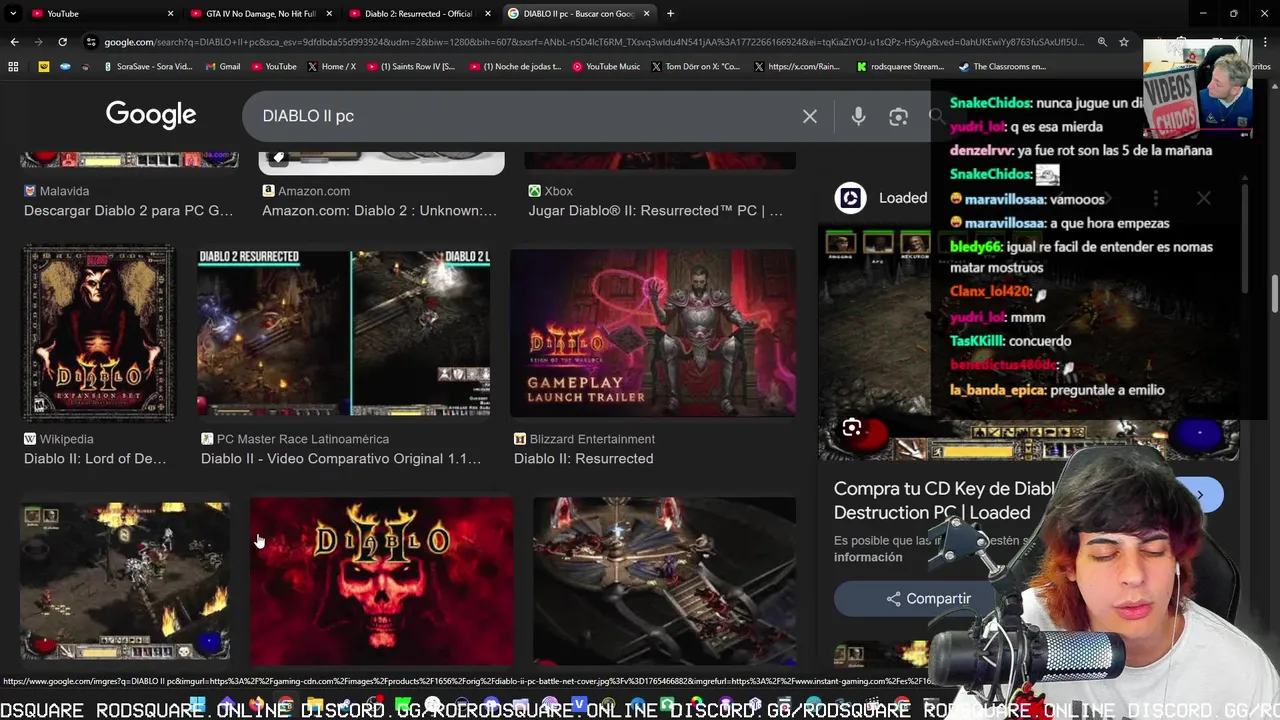The image size is (1280, 720).
Task: Open Compra tu CD Key de Diablo title
Action: click(x=944, y=501)
